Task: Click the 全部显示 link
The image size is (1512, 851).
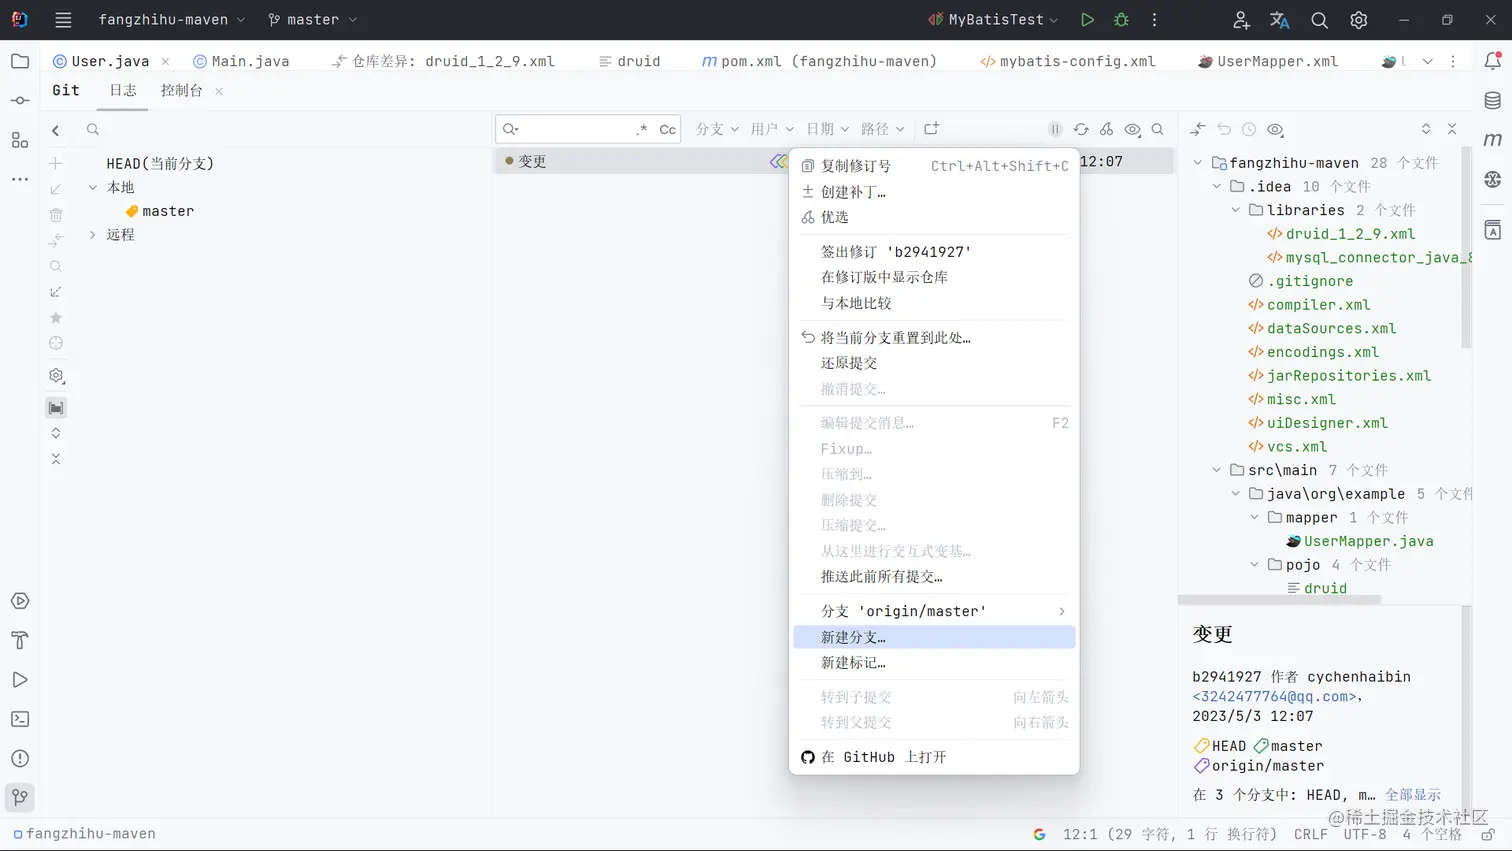Action: coord(1413,795)
